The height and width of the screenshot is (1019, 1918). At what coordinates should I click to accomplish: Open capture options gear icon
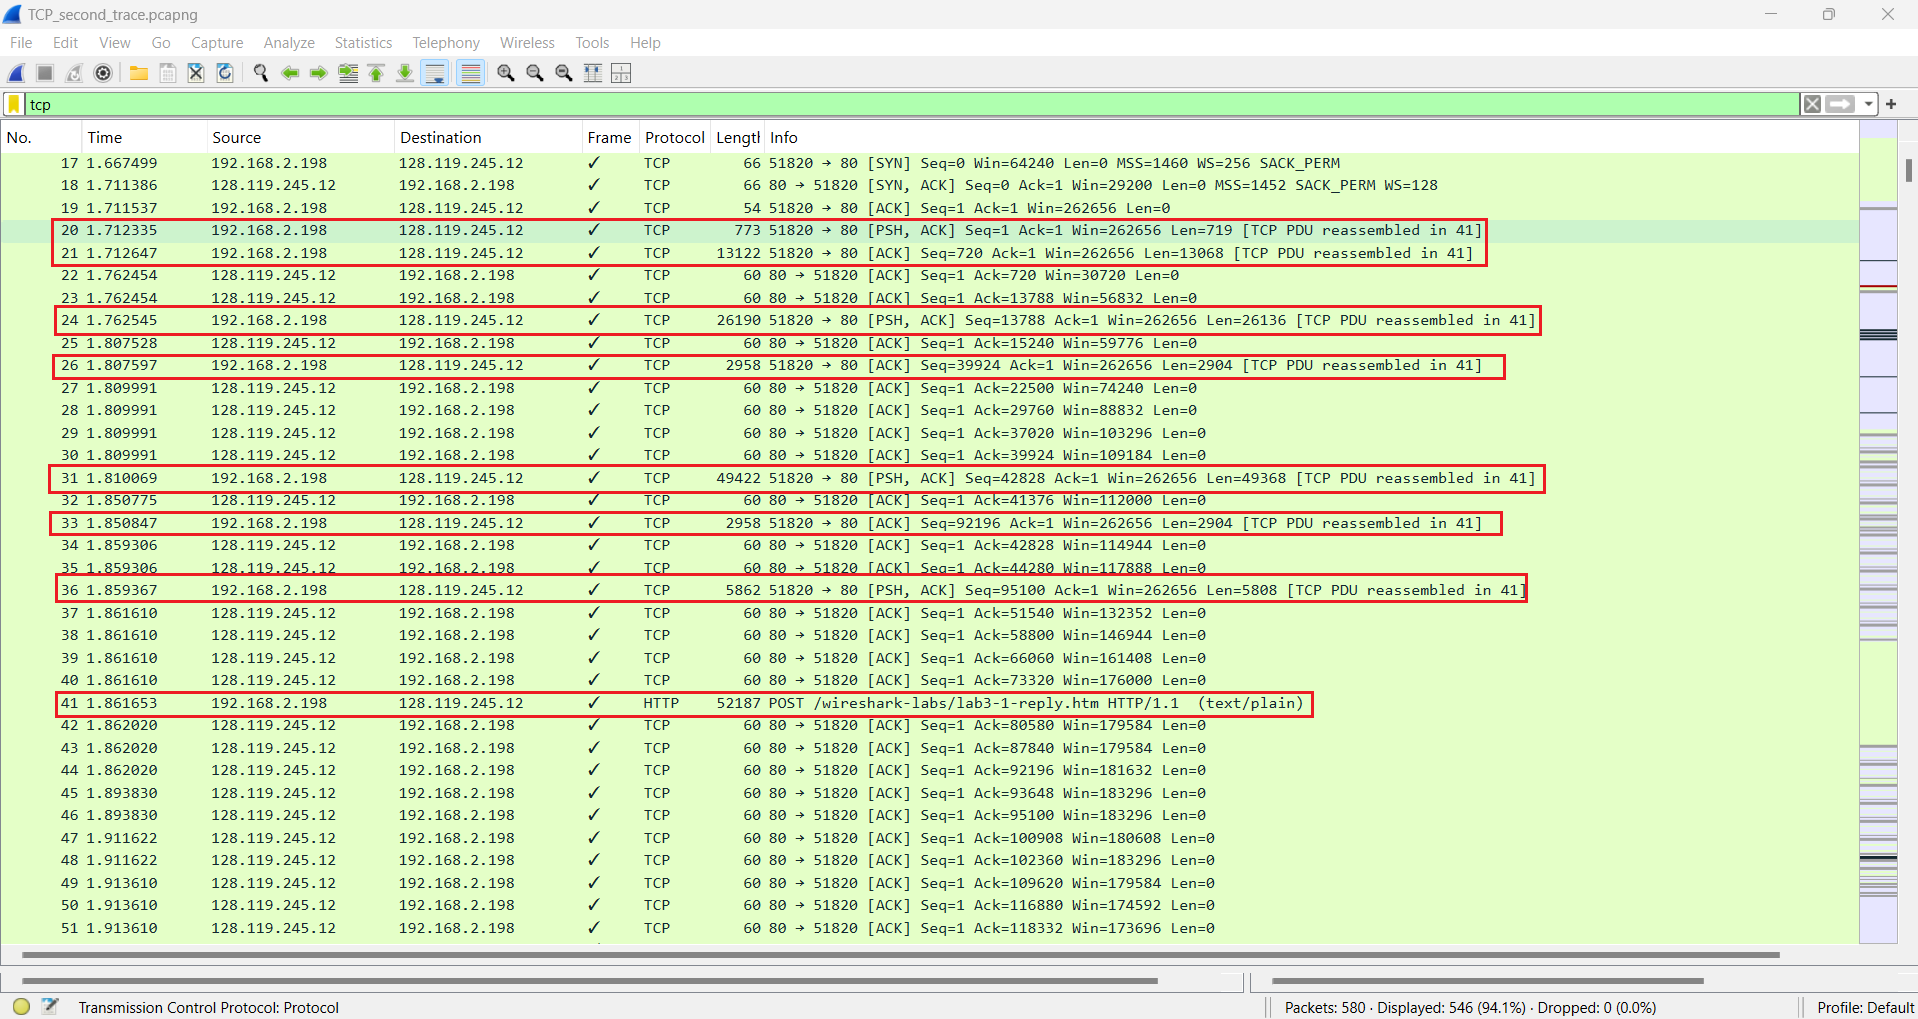tap(103, 73)
